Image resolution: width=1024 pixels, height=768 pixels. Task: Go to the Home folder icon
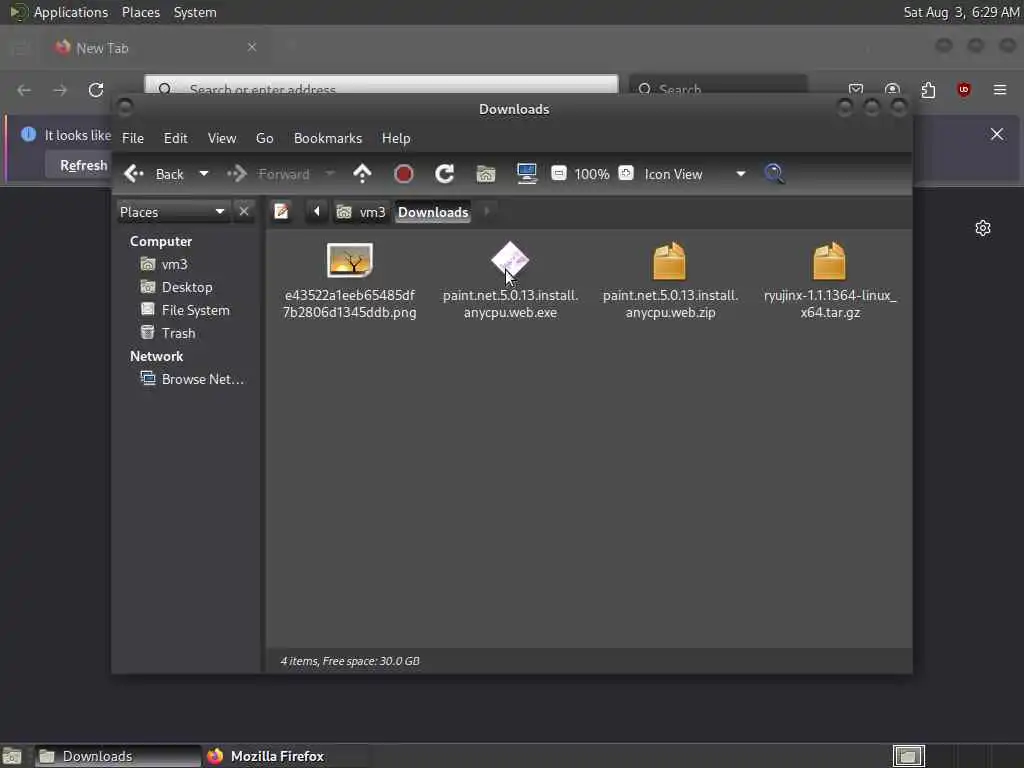(x=486, y=174)
